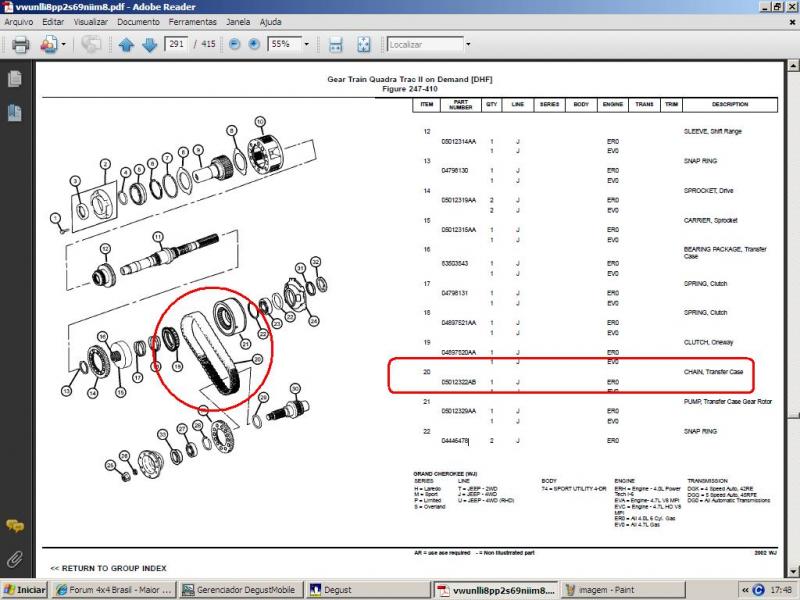Click the Print icon in toolbar
Viewport: 800px width, 600px height.
[20, 44]
